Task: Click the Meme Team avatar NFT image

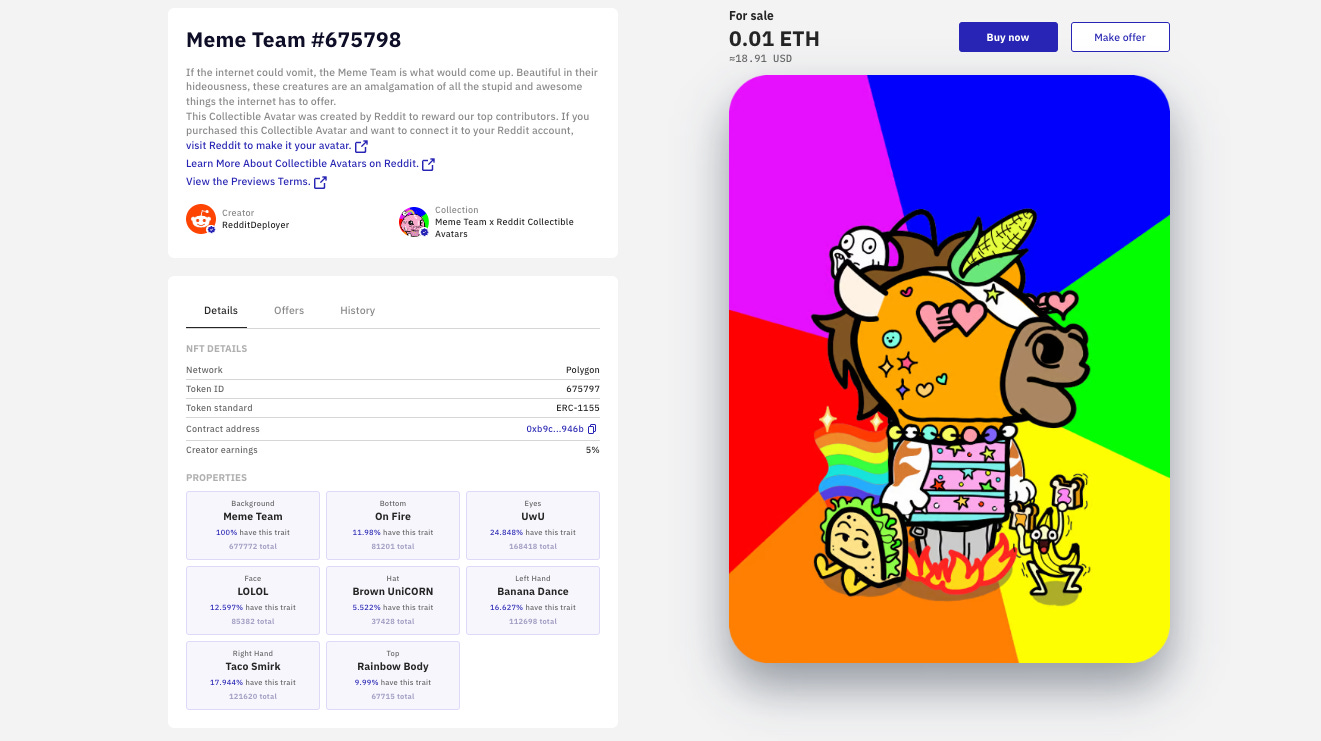Action: pyautogui.click(x=949, y=368)
